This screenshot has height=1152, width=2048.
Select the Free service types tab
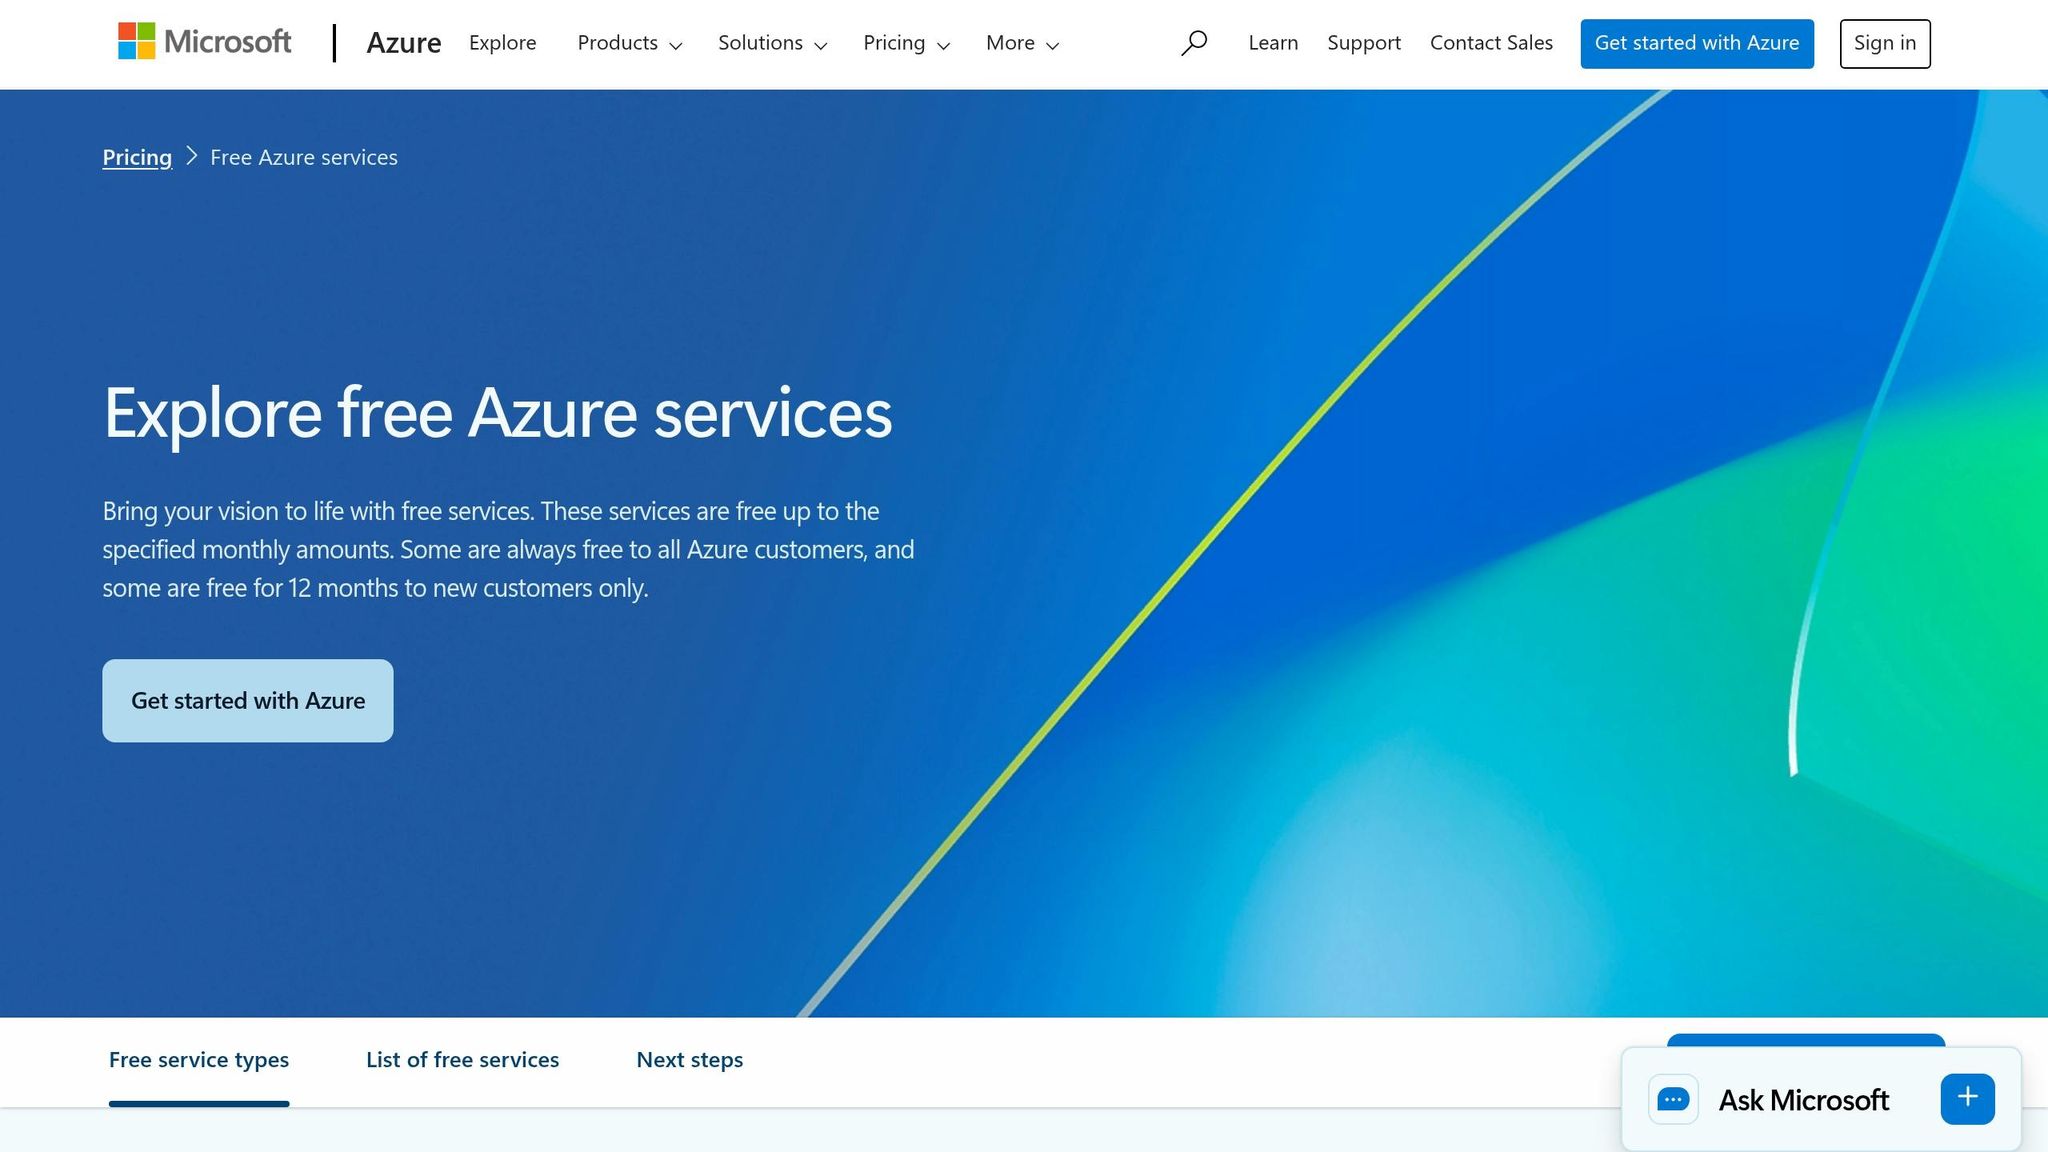(199, 1060)
